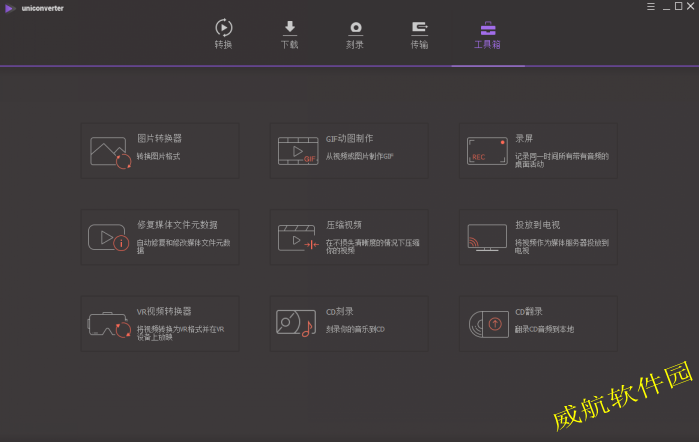Minimize the uniconverter window
The image size is (699, 442).
(665, 7)
